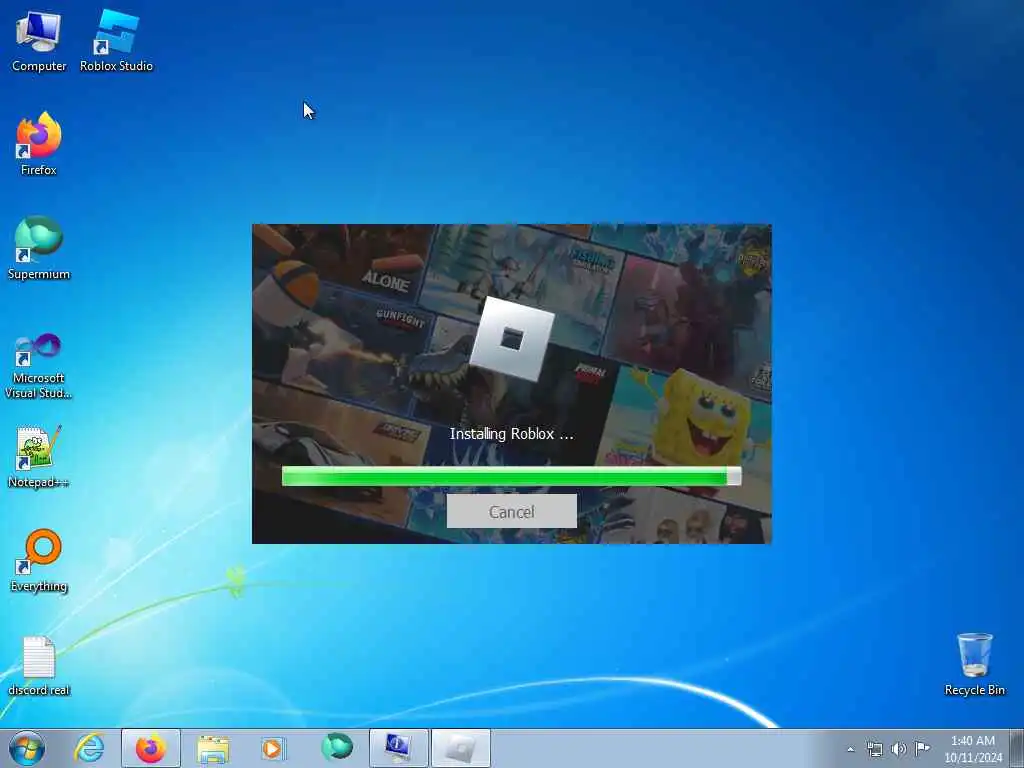Open the network tray icon
1024x768 pixels.
point(874,749)
